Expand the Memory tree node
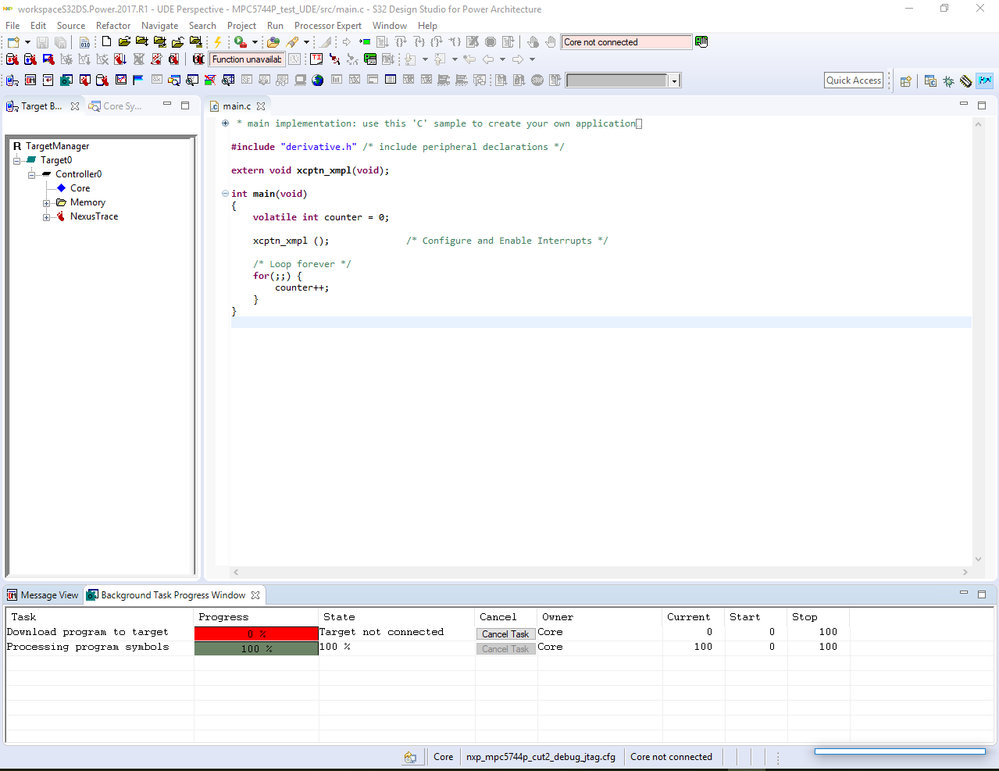Screen dimensions: 999x771 click(47, 203)
